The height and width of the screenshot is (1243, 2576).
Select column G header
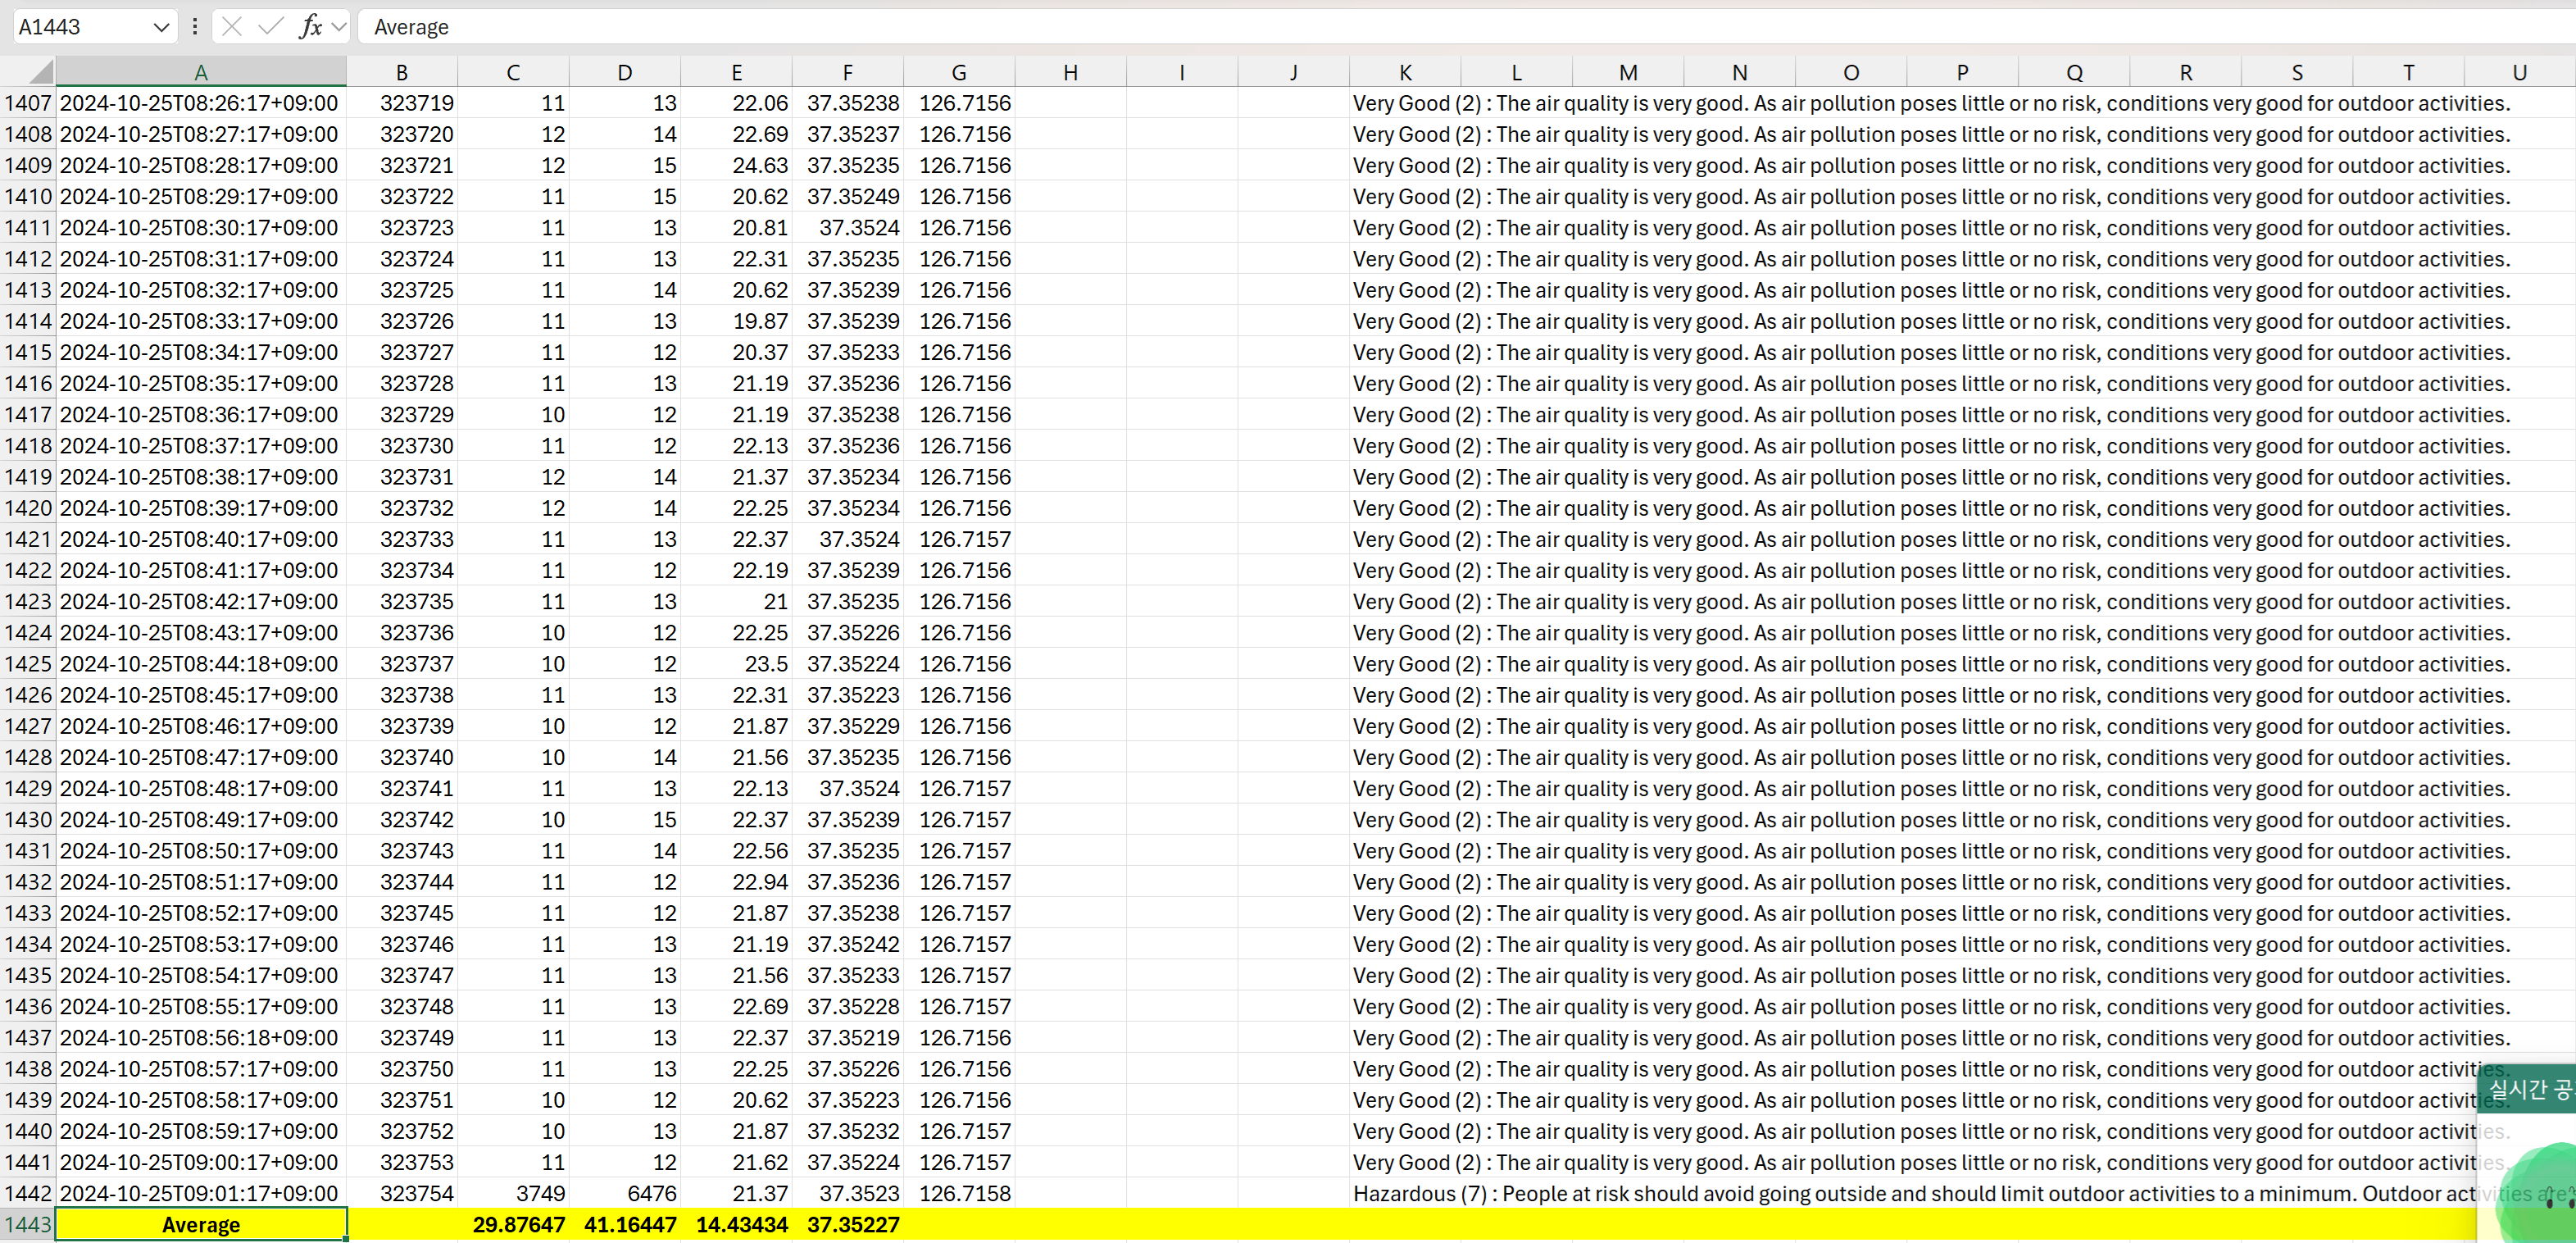(959, 72)
